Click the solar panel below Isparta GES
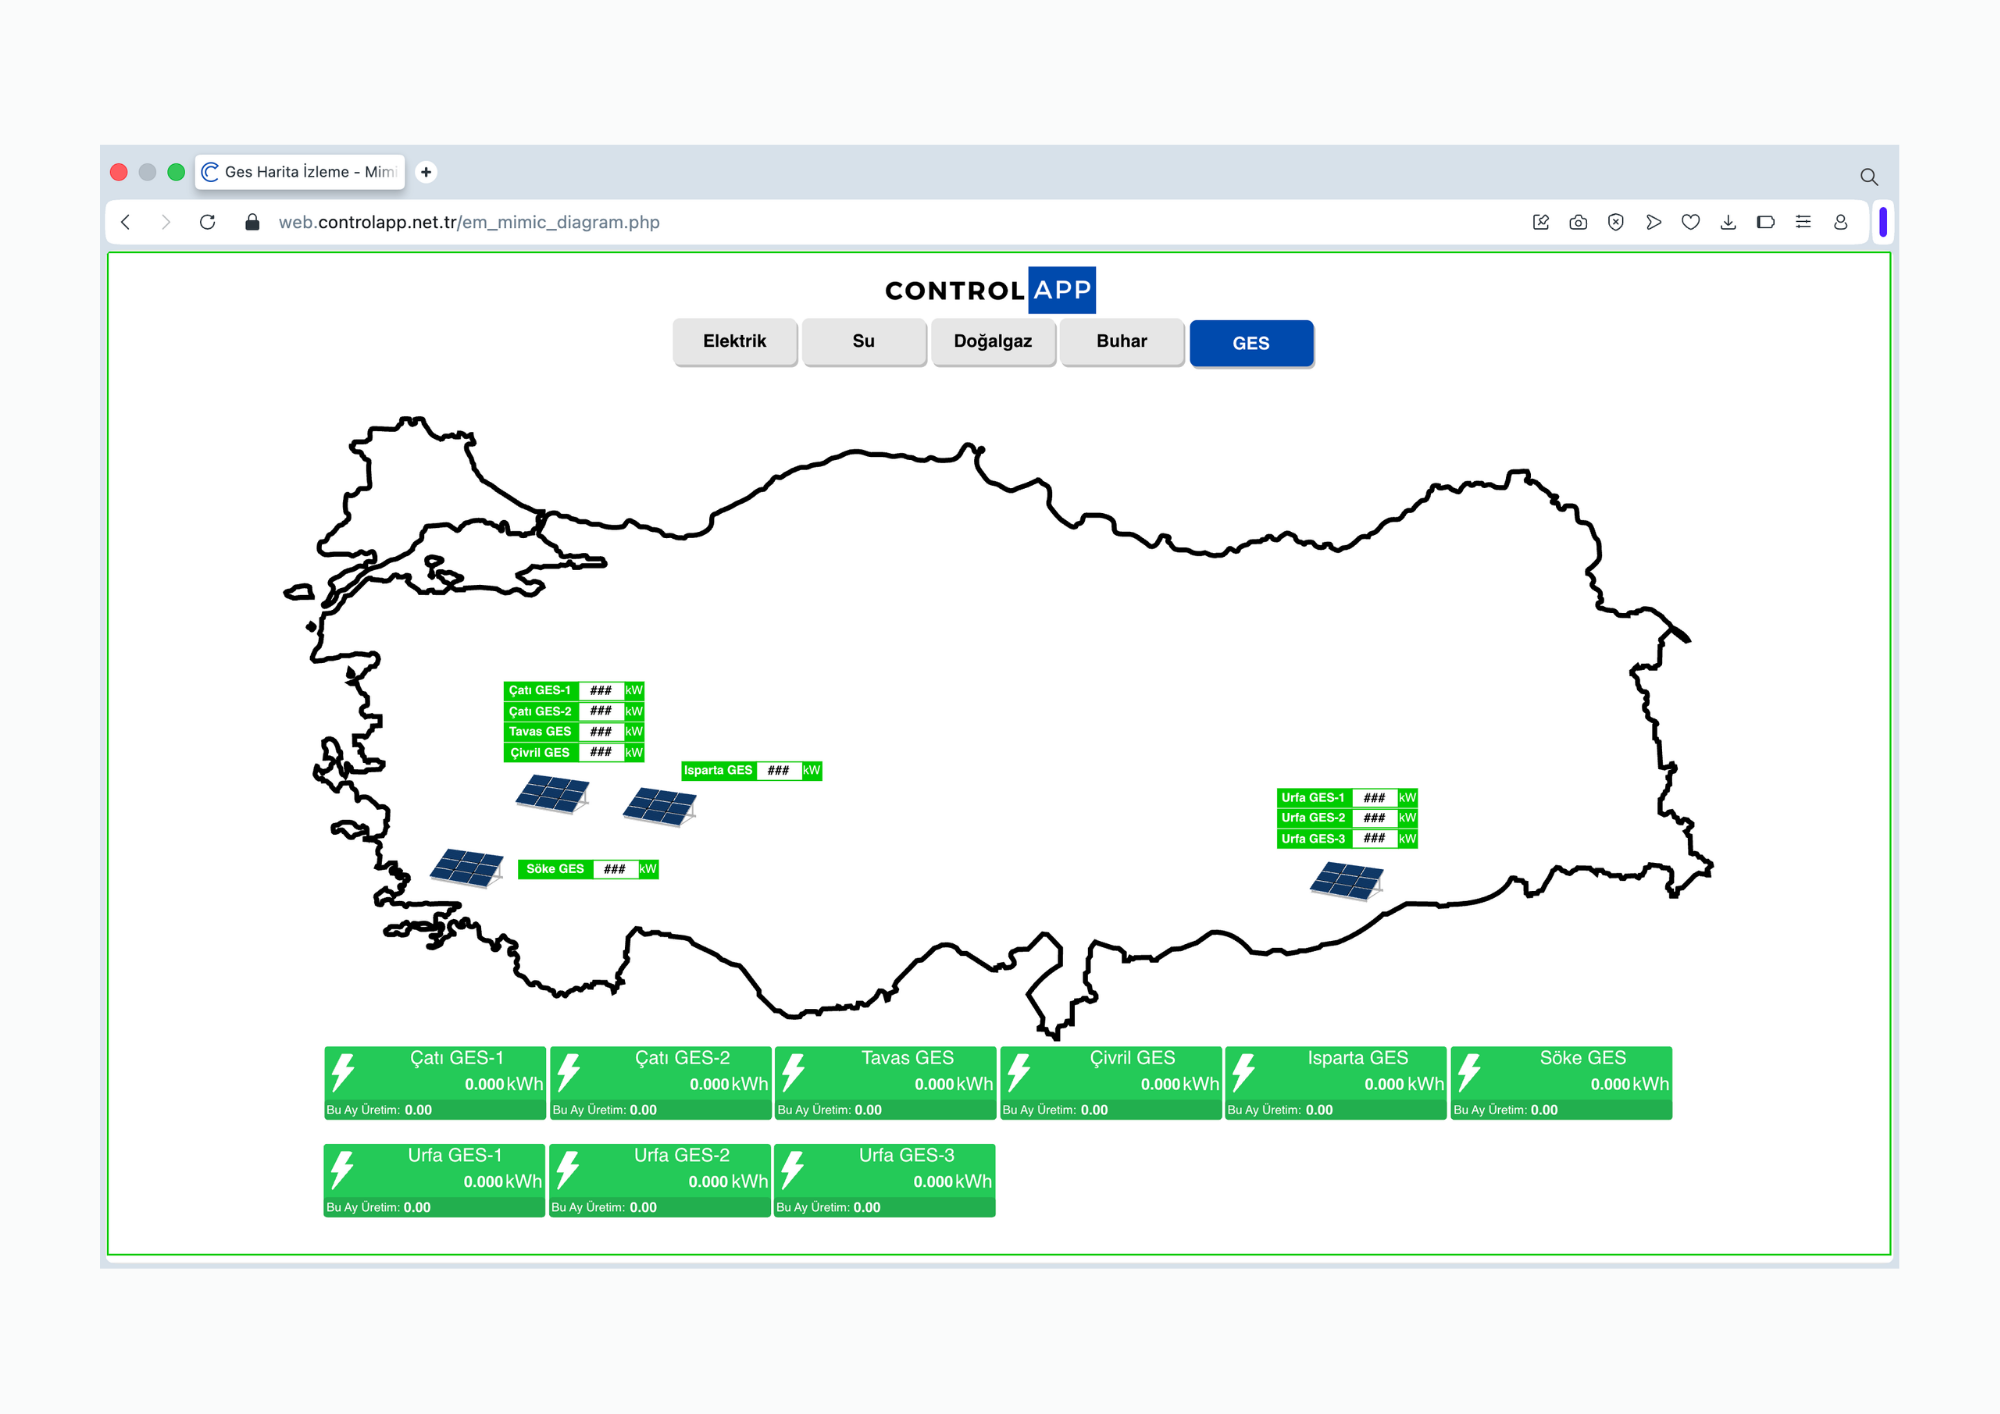 660,806
